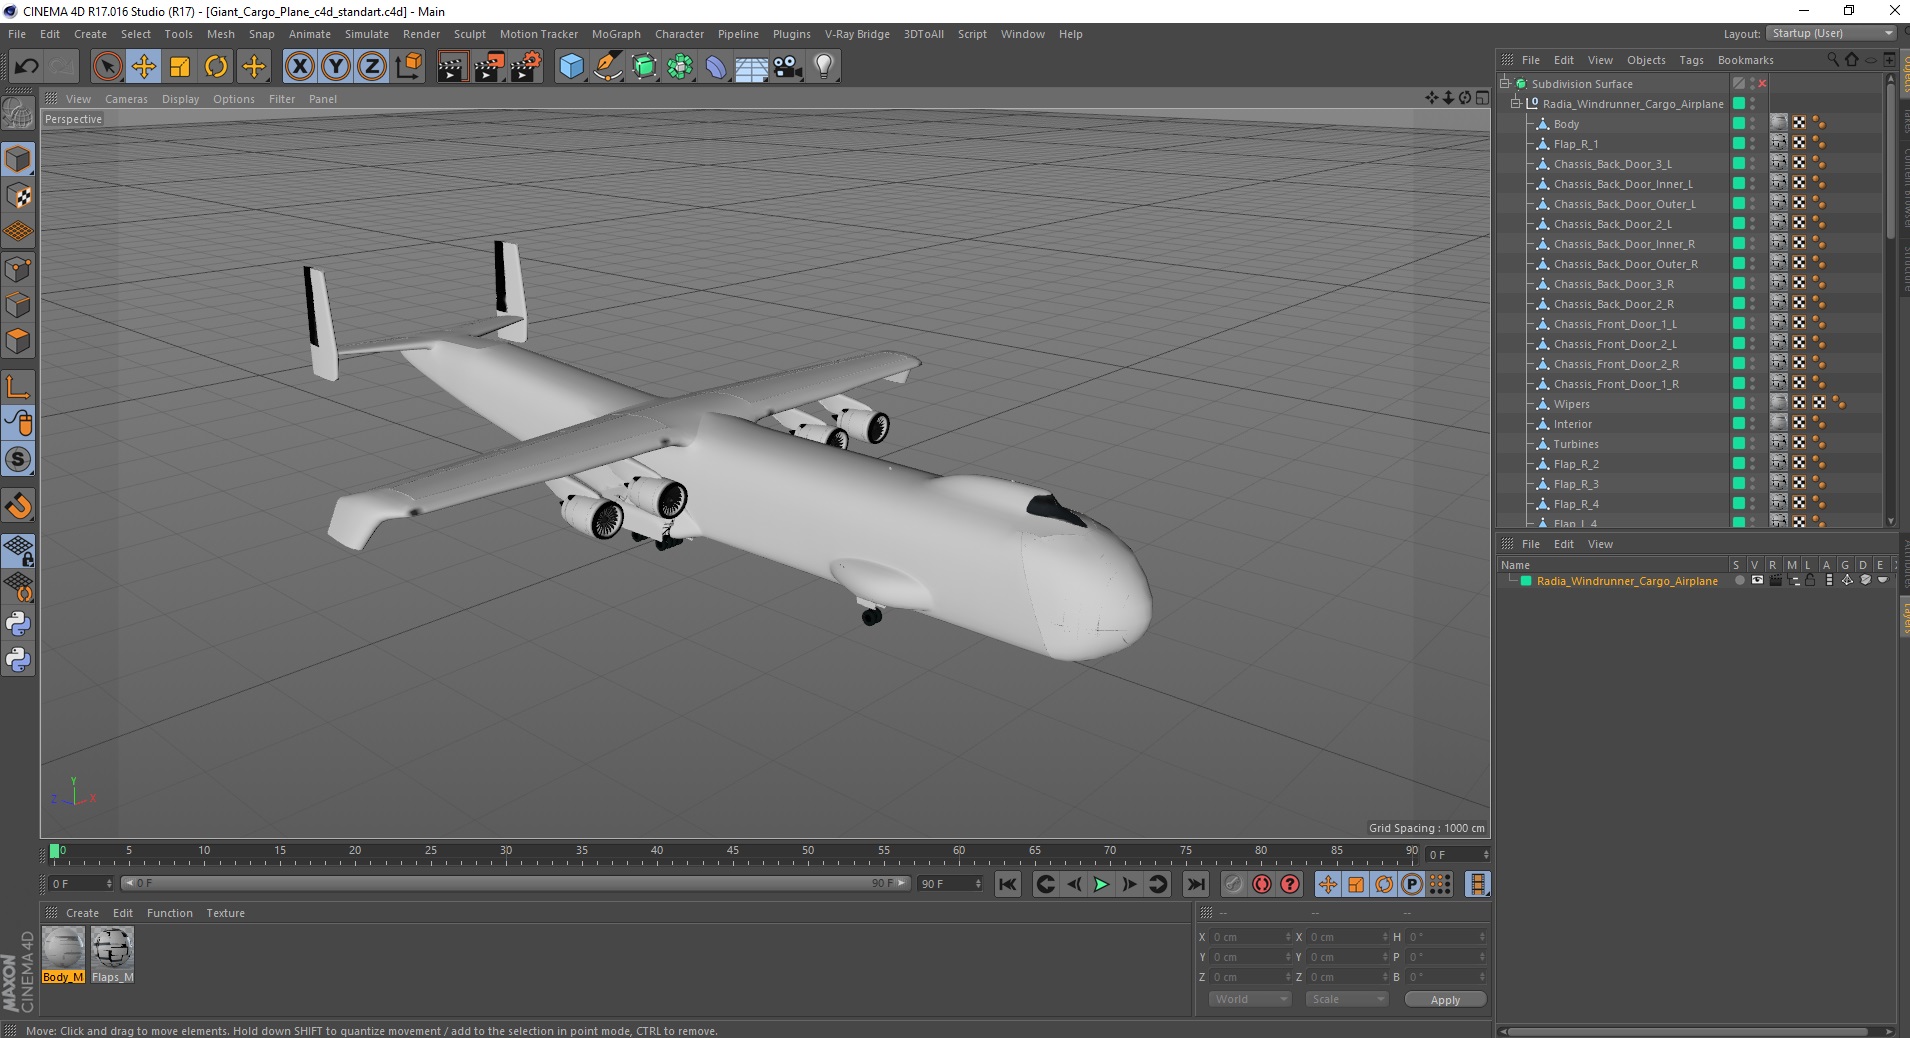
Task: Toggle X axis lock
Action: pos(299,67)
